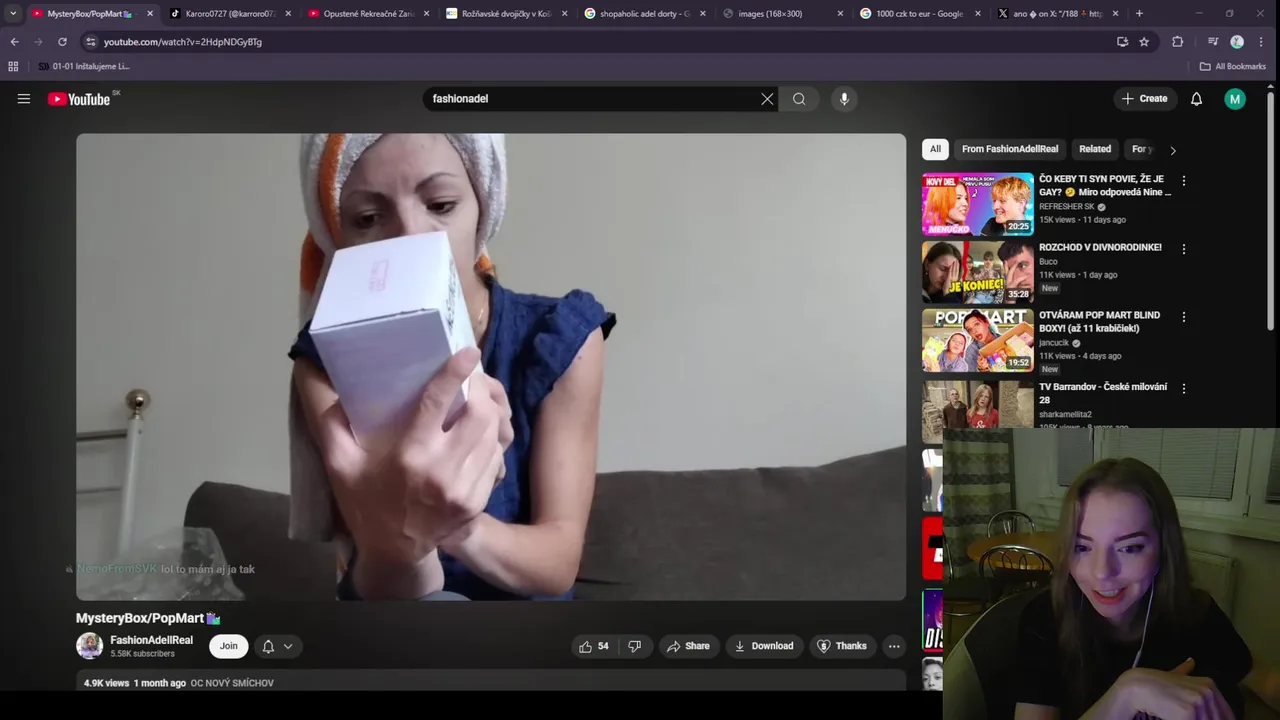Open the 01-01 Inštalujeme bookmark

[84, 66]
